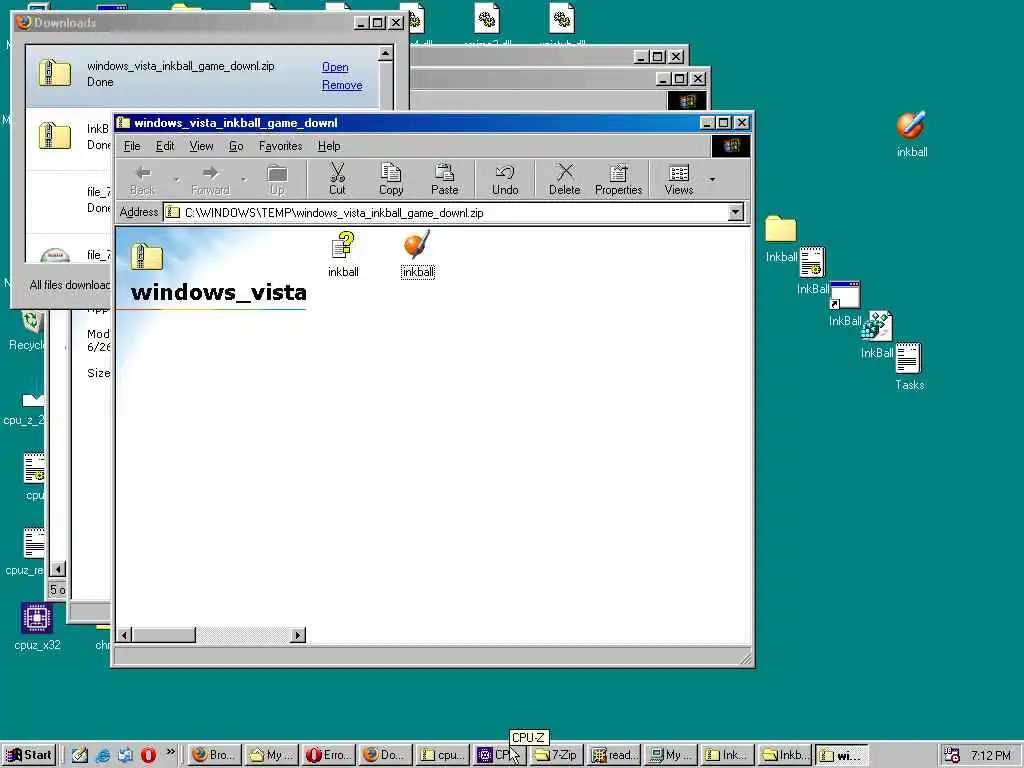Image resolution: width=1024 pixels, height=768 pixels.
Task: Switch to the Erro... Opera taskbar button
Action: 329,755
